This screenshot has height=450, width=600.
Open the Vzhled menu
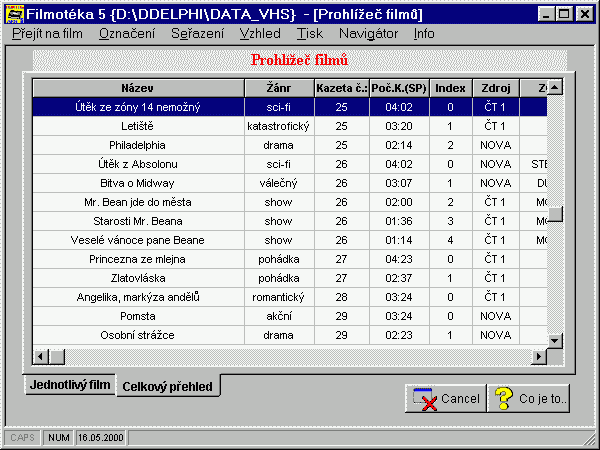click(260, 33)
